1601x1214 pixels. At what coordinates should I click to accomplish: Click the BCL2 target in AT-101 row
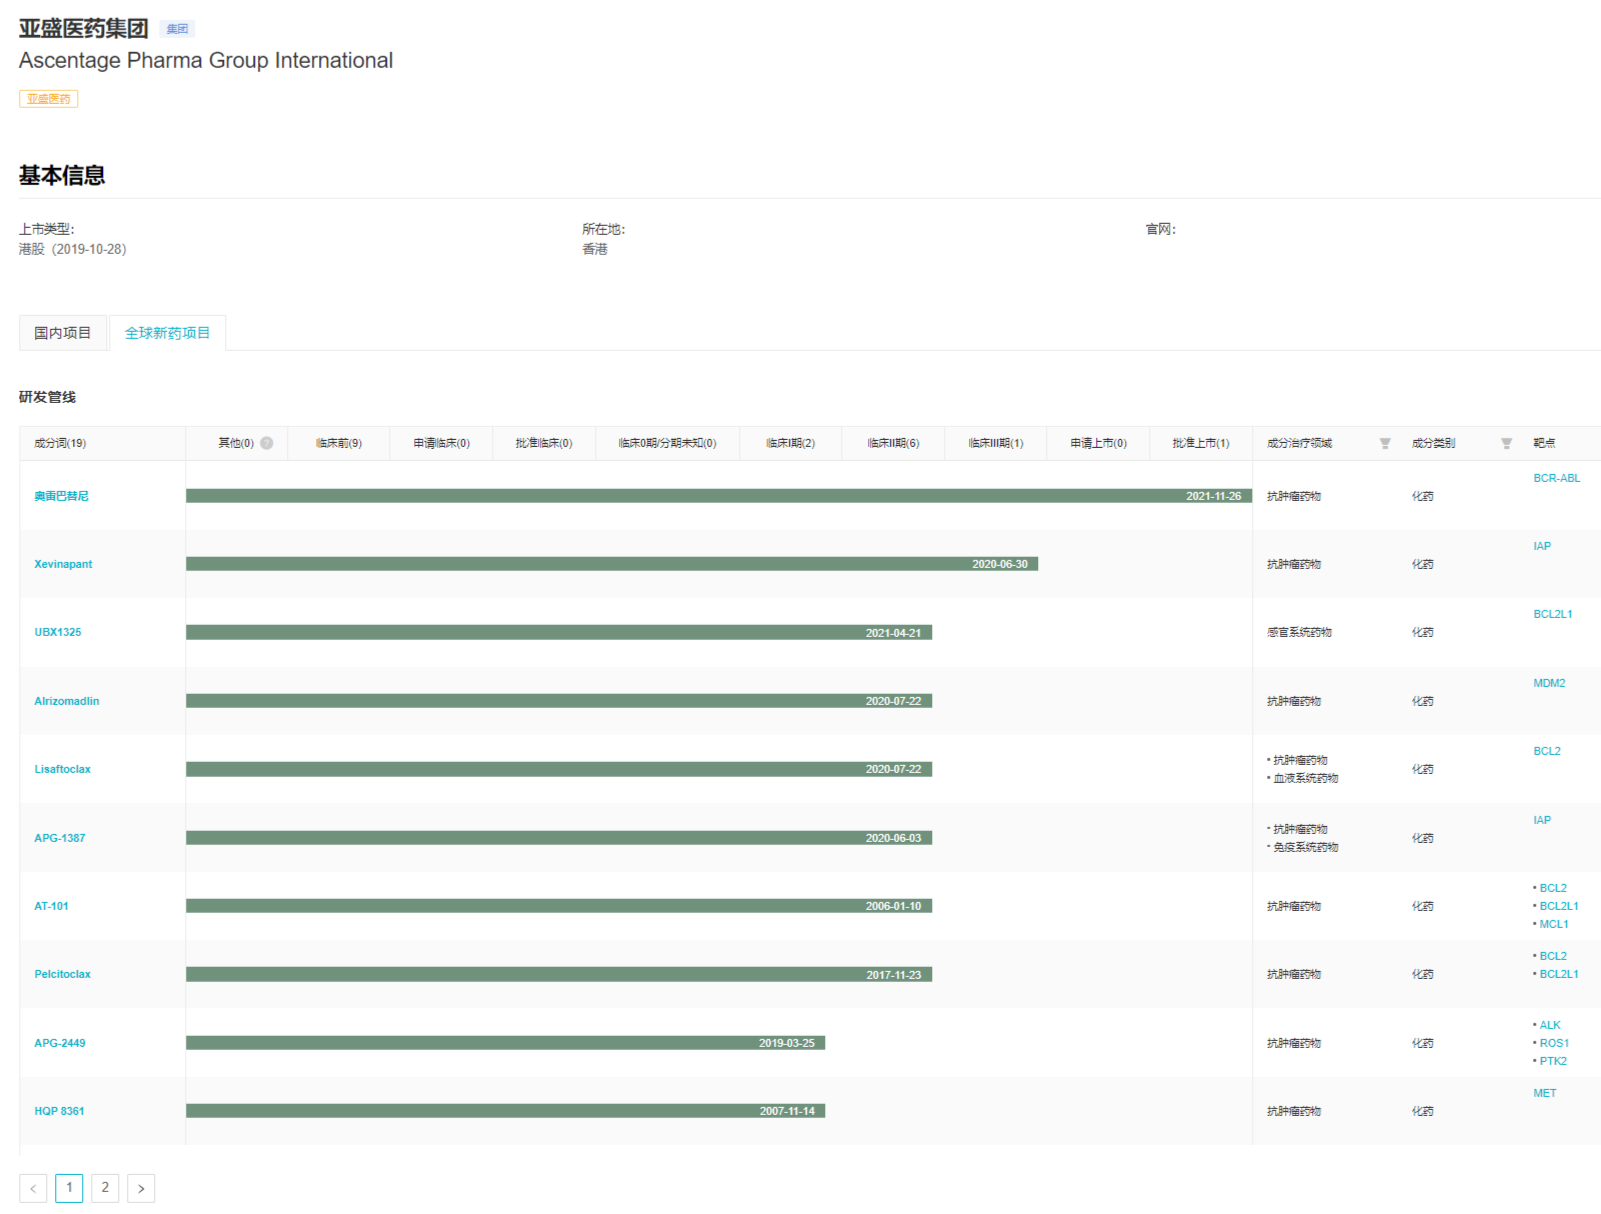tap(1553, 888)
